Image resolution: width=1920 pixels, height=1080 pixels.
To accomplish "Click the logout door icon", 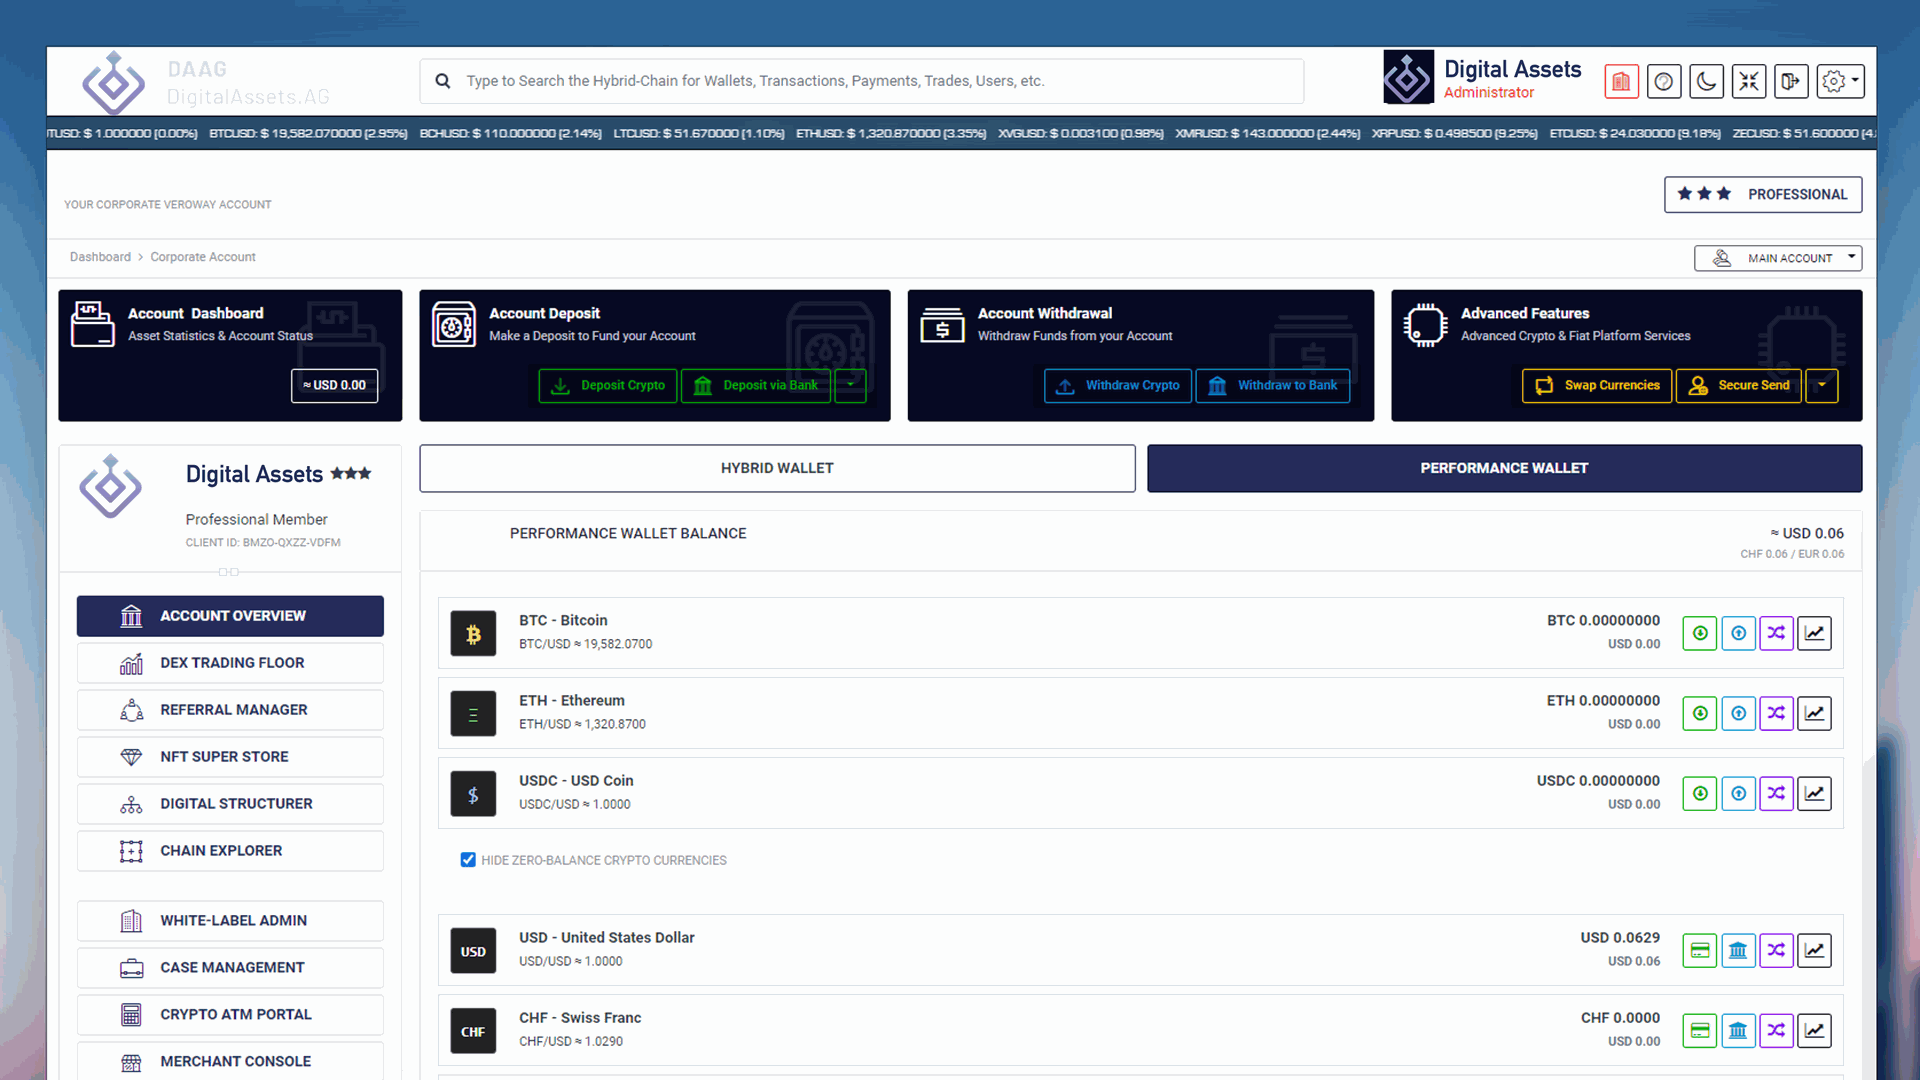I will [1791, 81].
